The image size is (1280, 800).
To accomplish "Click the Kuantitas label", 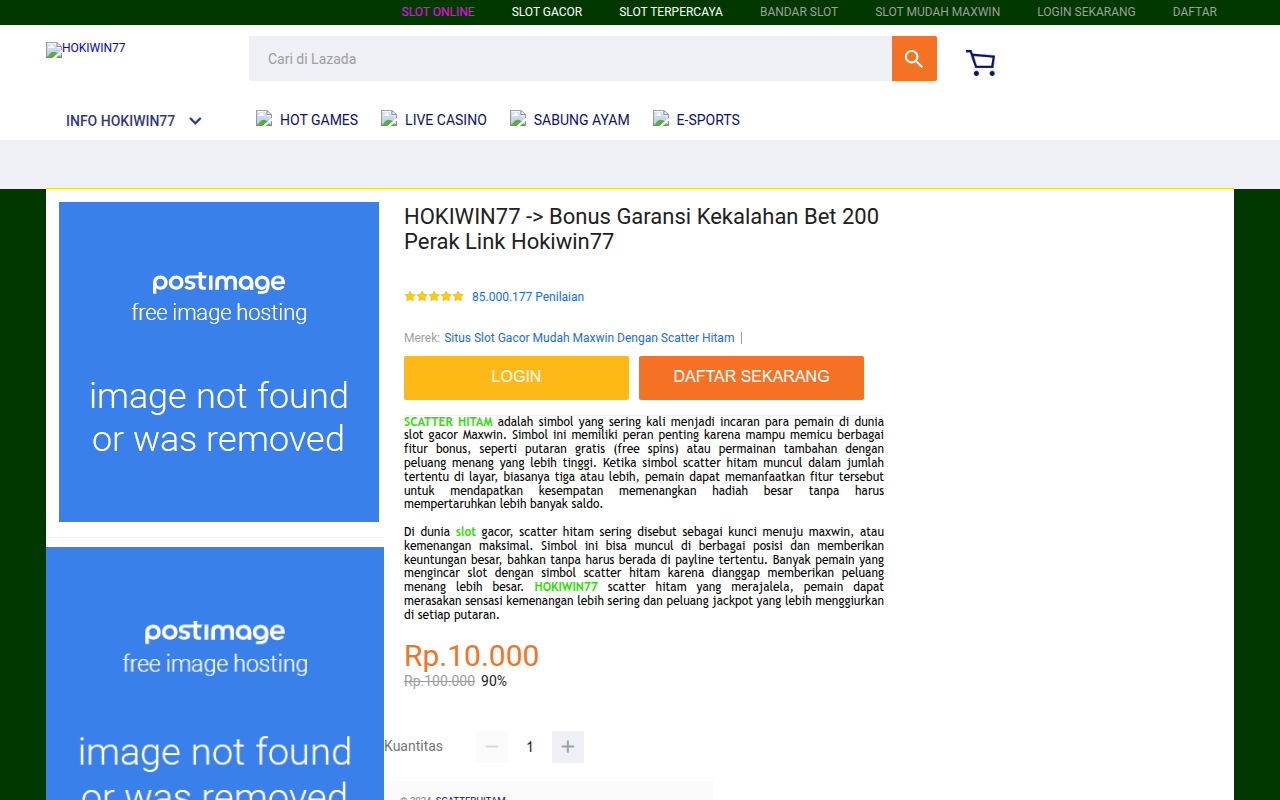I will tap(413, 746).
